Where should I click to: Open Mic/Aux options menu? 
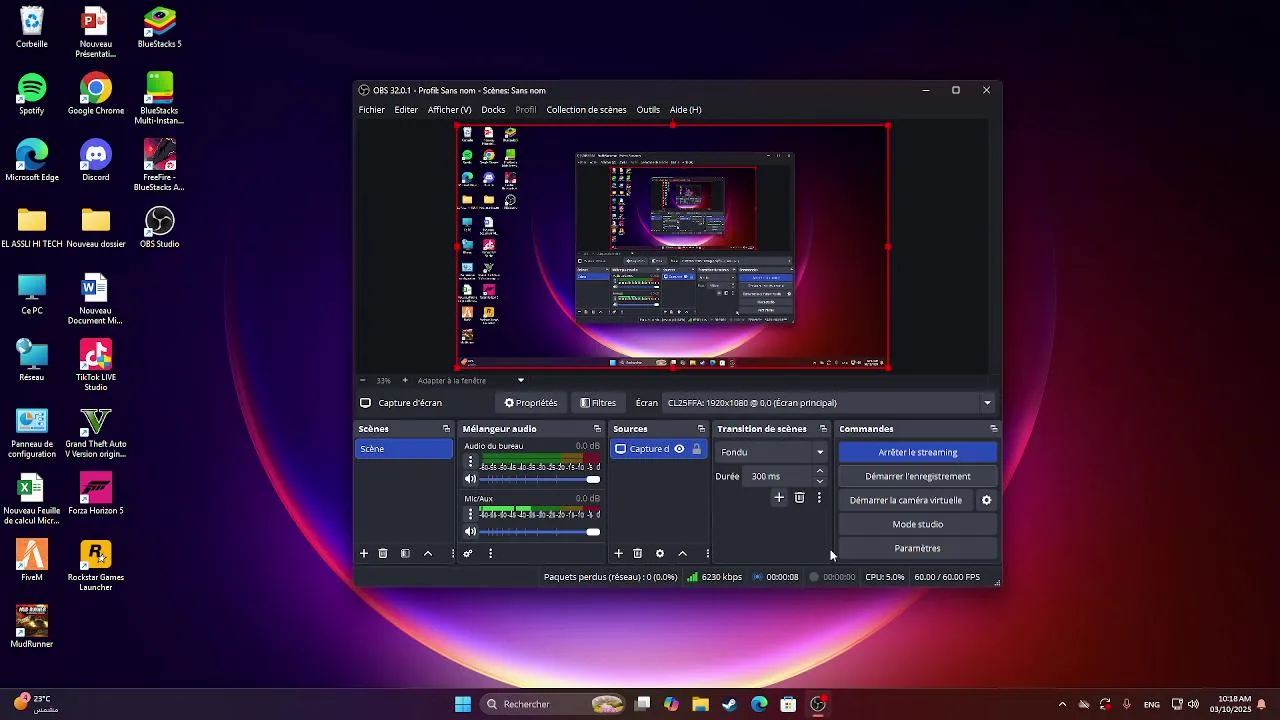471,514
